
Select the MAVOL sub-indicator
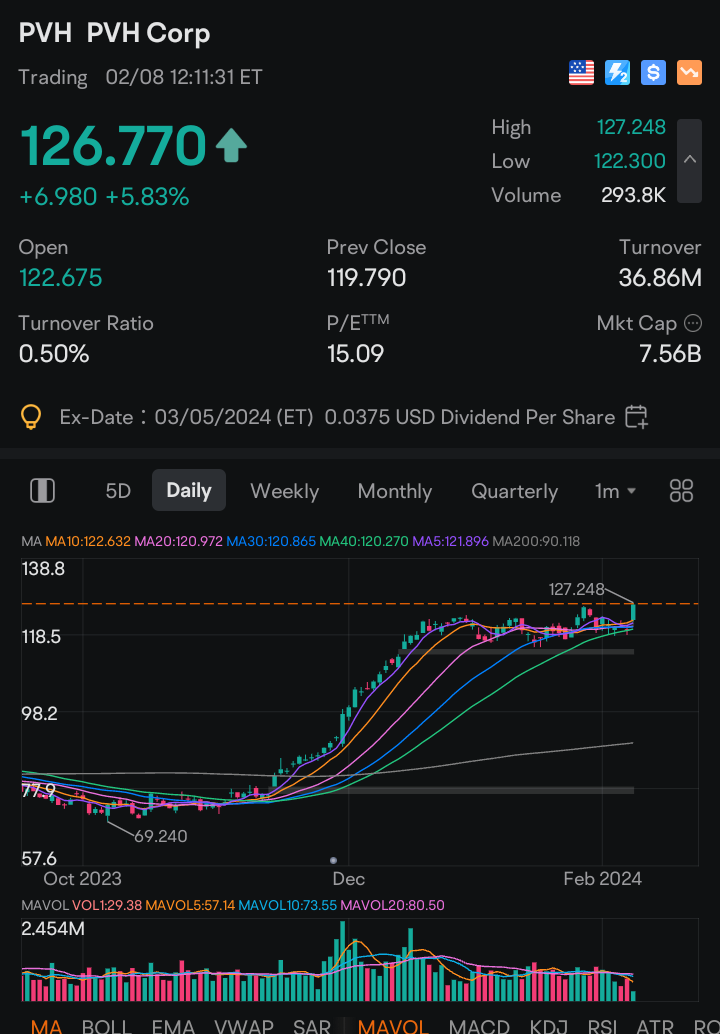click(393, 1025)
